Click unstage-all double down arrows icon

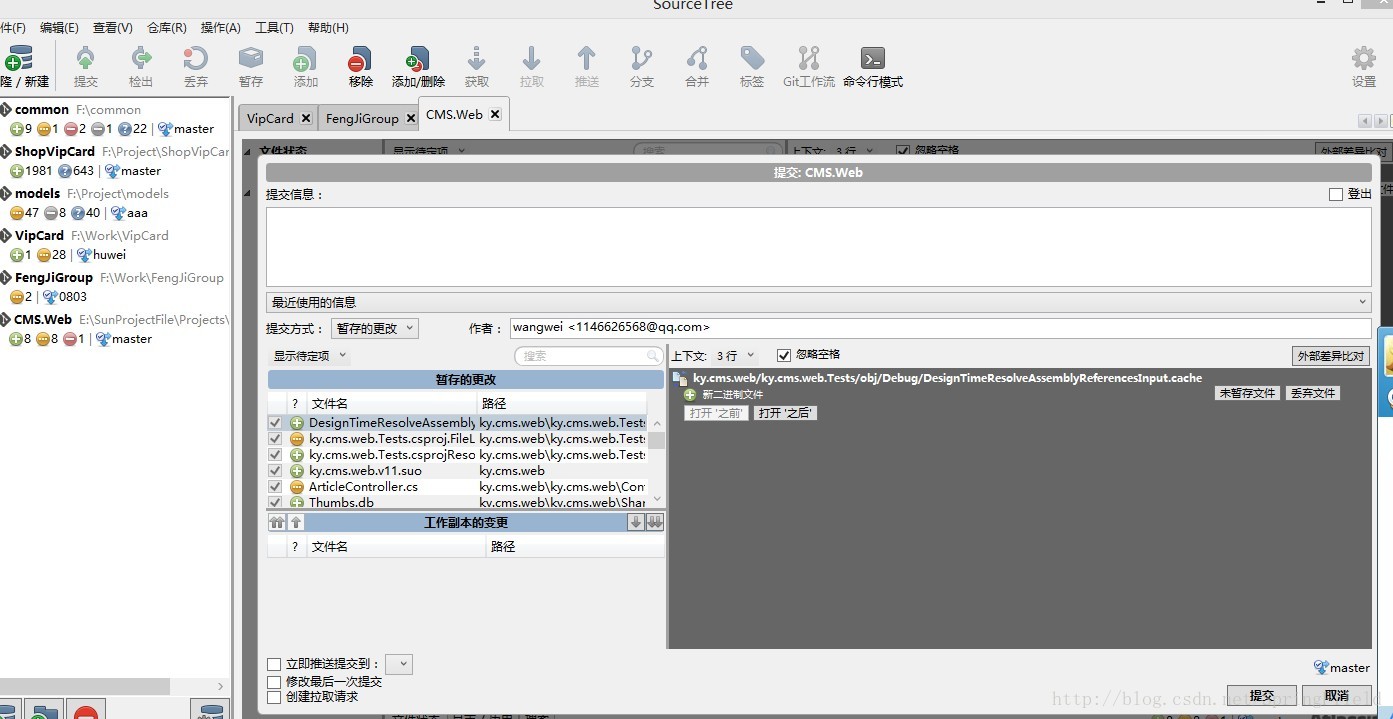pos(655,523)
